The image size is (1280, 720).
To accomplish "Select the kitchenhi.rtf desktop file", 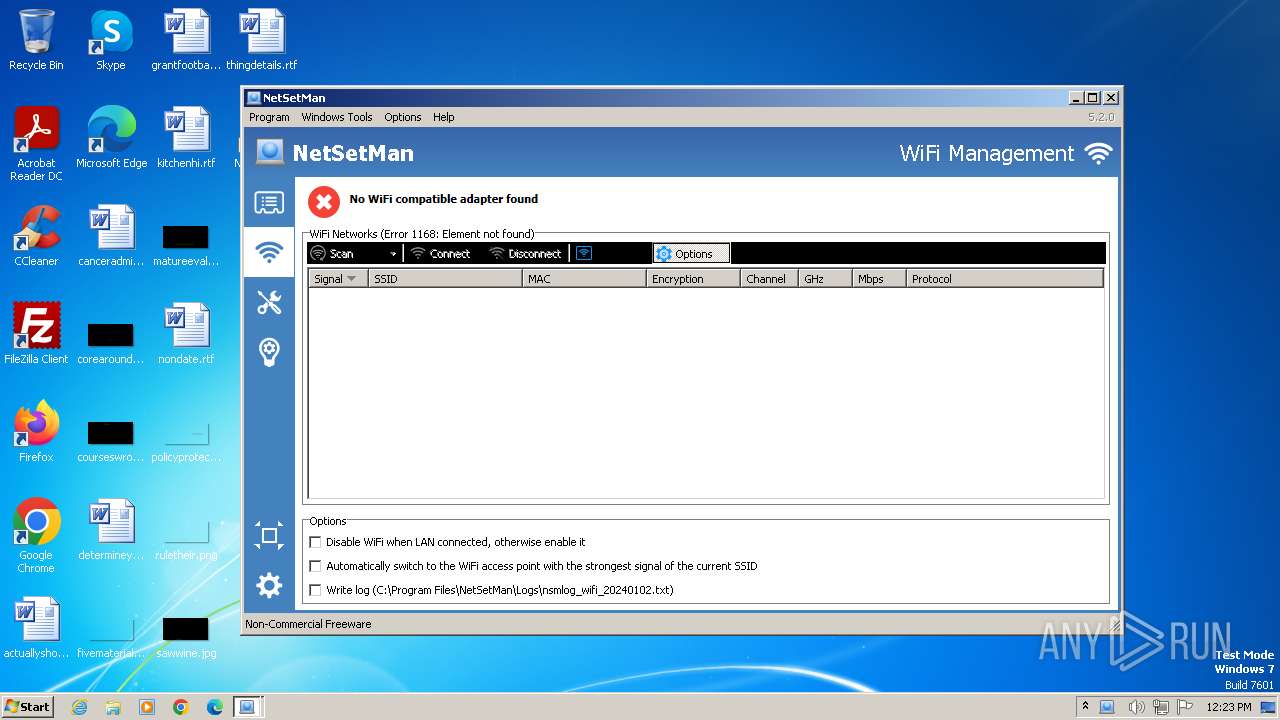I will [186, 138].
